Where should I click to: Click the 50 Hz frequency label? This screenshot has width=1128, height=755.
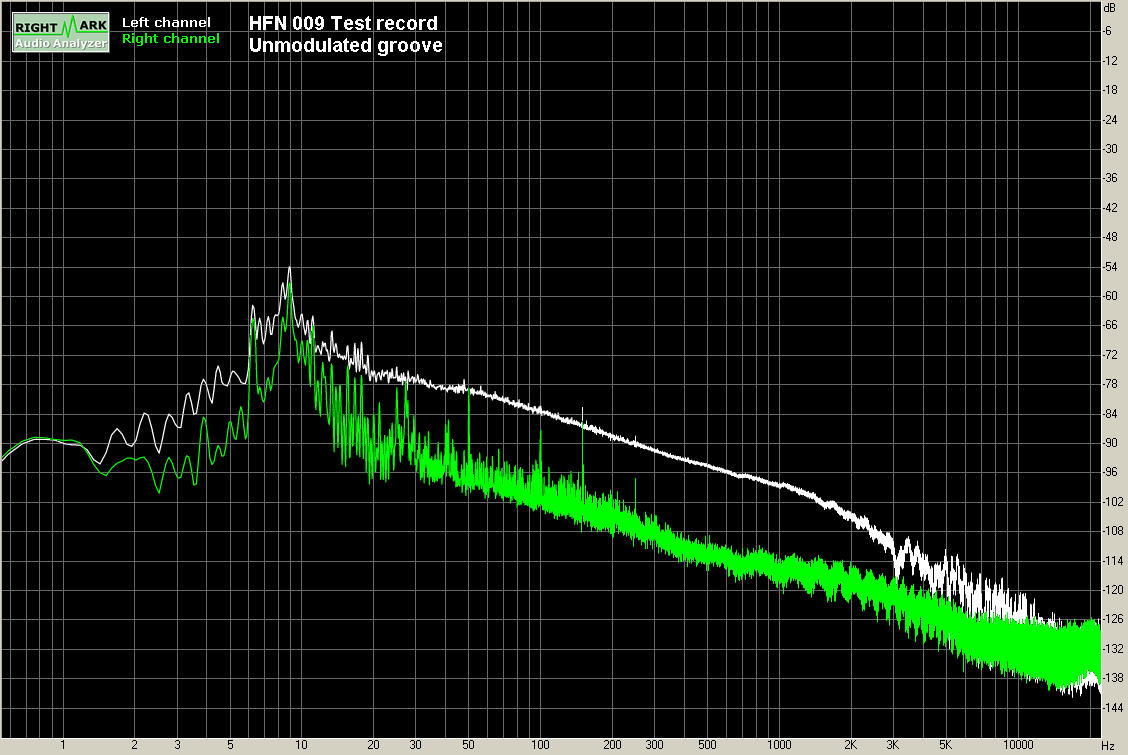click(x=468, y=745)
